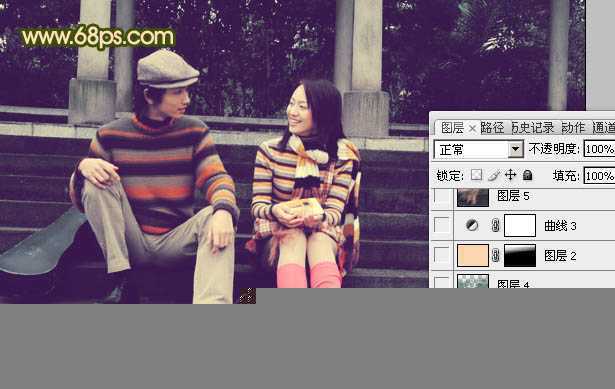Select the 图层 4 layer thumbnail

(473, 281)
